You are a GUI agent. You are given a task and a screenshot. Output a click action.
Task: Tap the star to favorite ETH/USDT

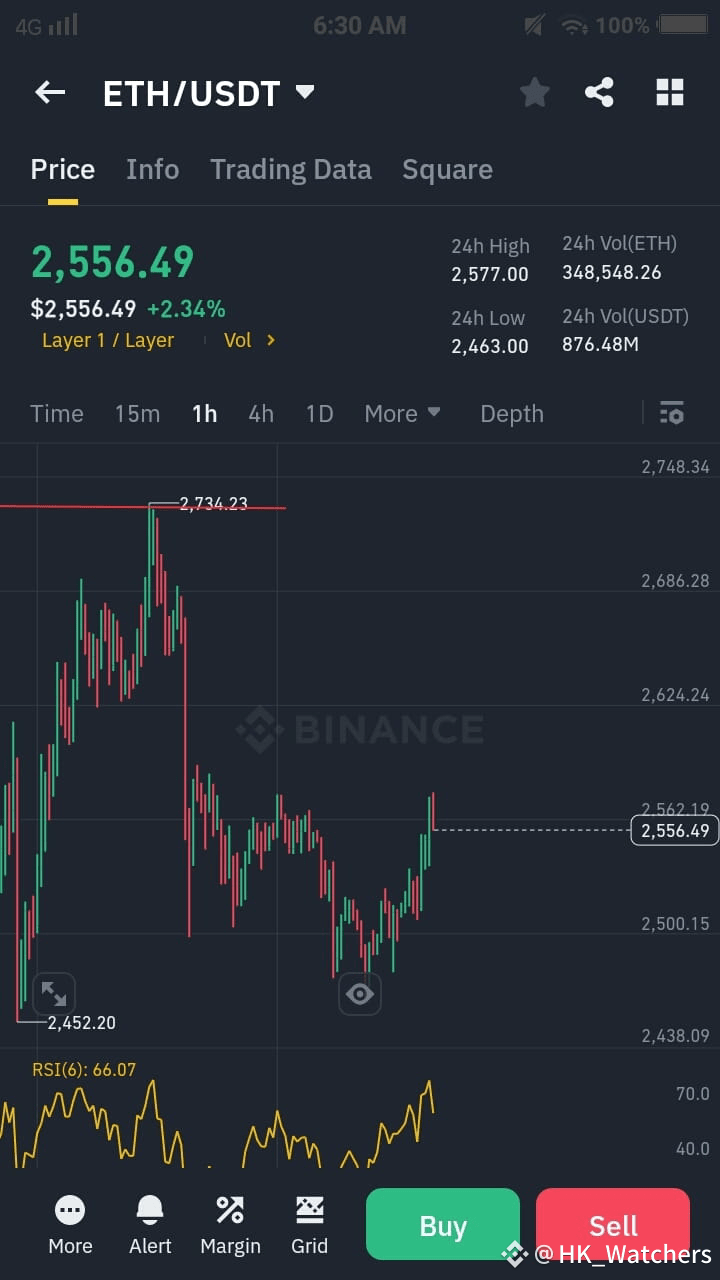pyautogui.click(x=535, y=92)
